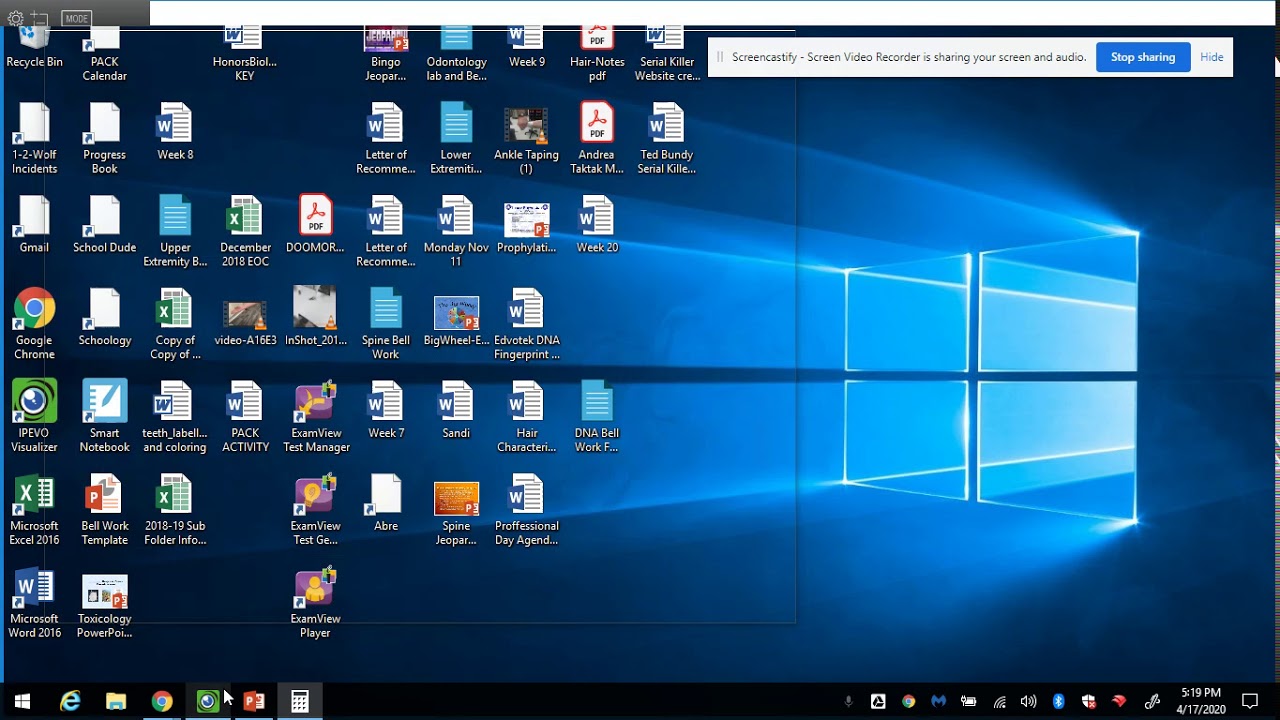
Task: Select the Smart Notebook desktop shortcut
Action: 104,417
